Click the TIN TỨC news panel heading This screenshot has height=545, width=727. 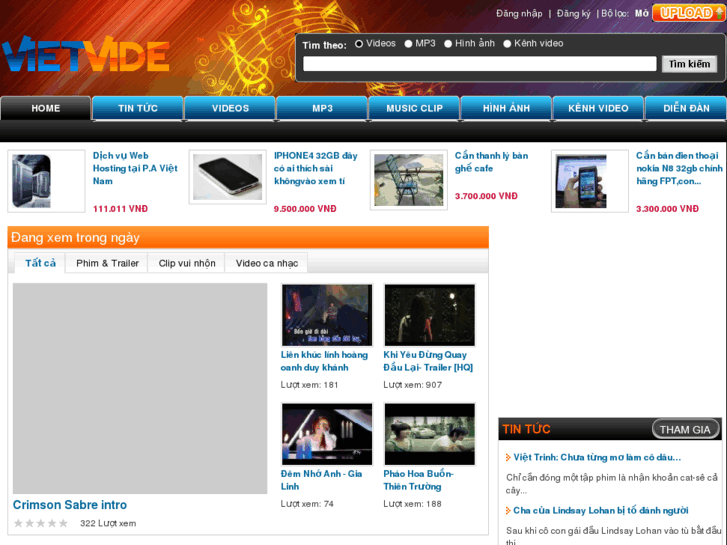pyautogui.click(x=526, y=430)
